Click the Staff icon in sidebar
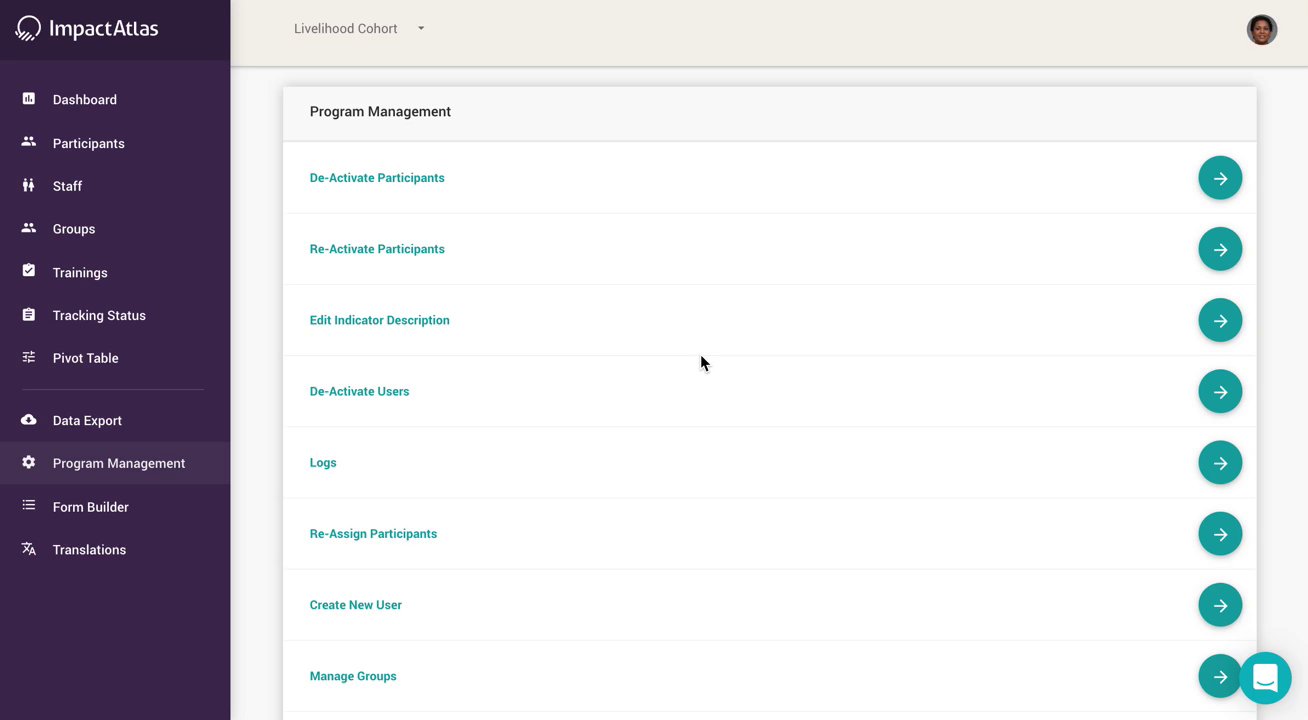 (x=29, y=185)
